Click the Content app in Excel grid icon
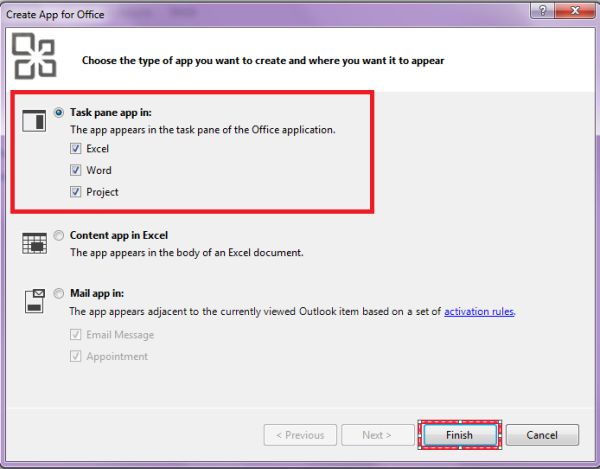Viewport: 600px width, 469px height. (34, 243)
